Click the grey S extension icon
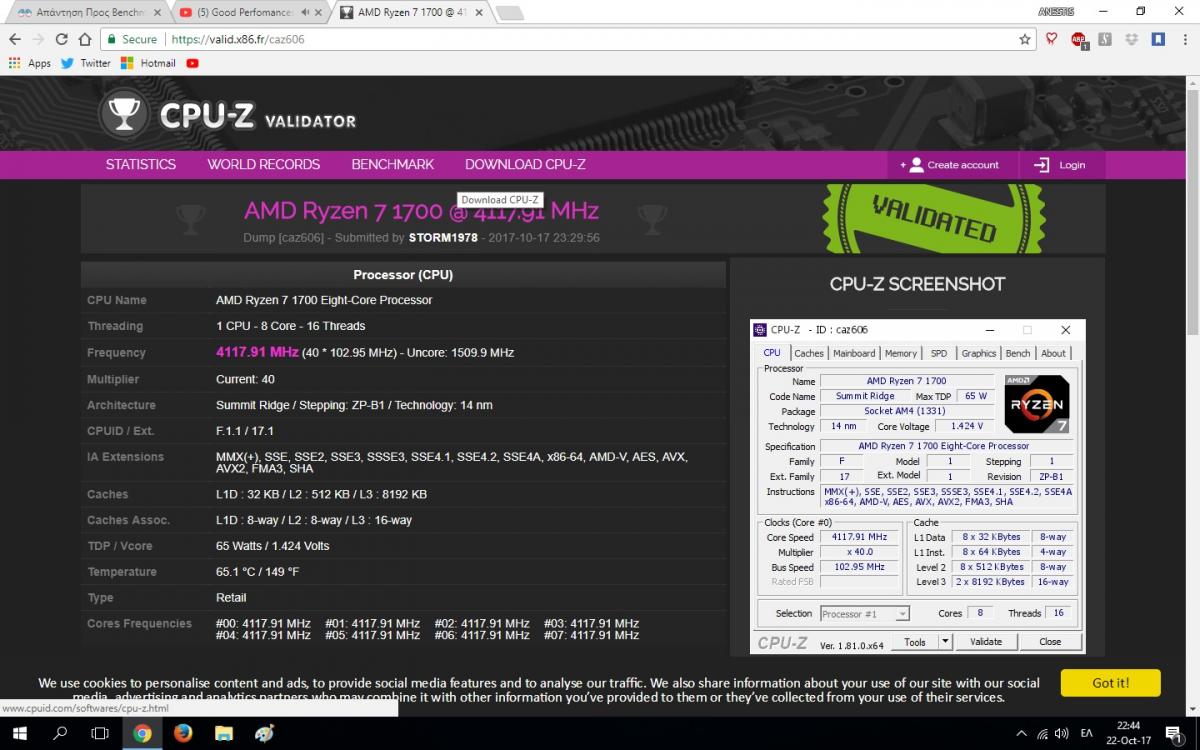This screenshot has height=750, width=1200. tap(1105, 39)
